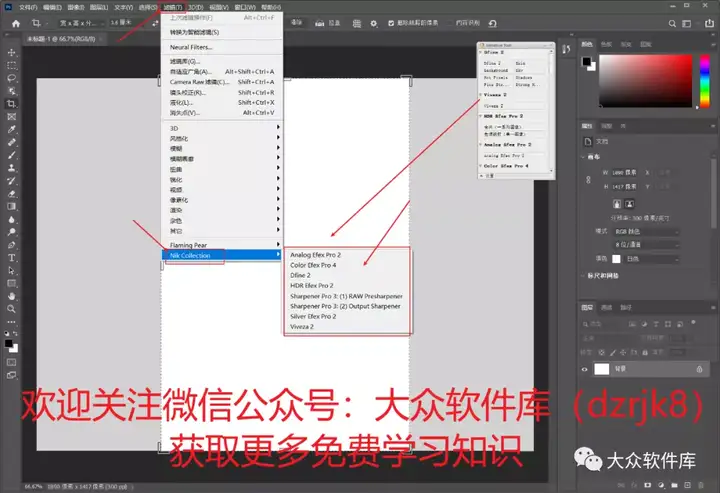The height and width of the screenshot is (493, 720).
Task: Select the Clone Stamp tool
Action: point(11,168)
